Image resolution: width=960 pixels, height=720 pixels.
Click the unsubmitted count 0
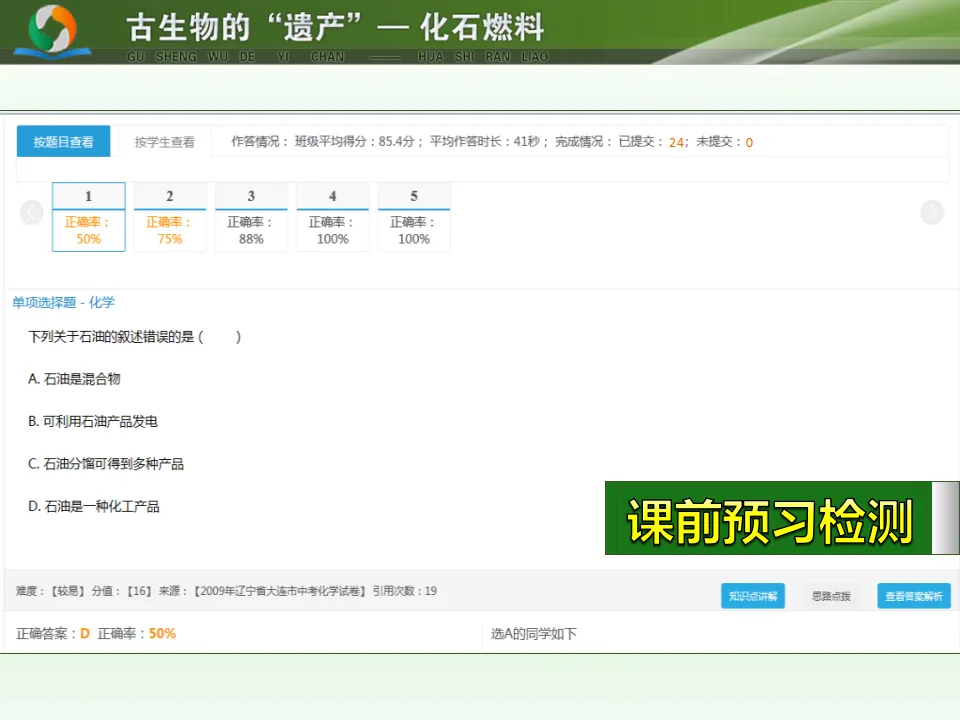point(749,143)
